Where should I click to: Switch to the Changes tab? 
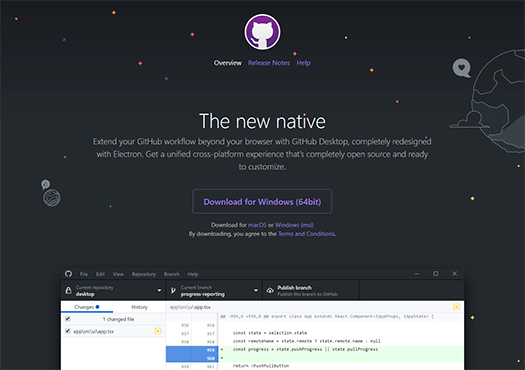[x=87, y=307]
